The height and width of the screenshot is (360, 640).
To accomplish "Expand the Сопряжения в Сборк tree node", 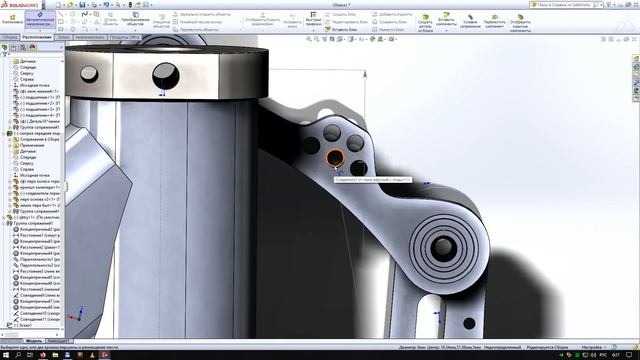I will (x=10, y=139).
